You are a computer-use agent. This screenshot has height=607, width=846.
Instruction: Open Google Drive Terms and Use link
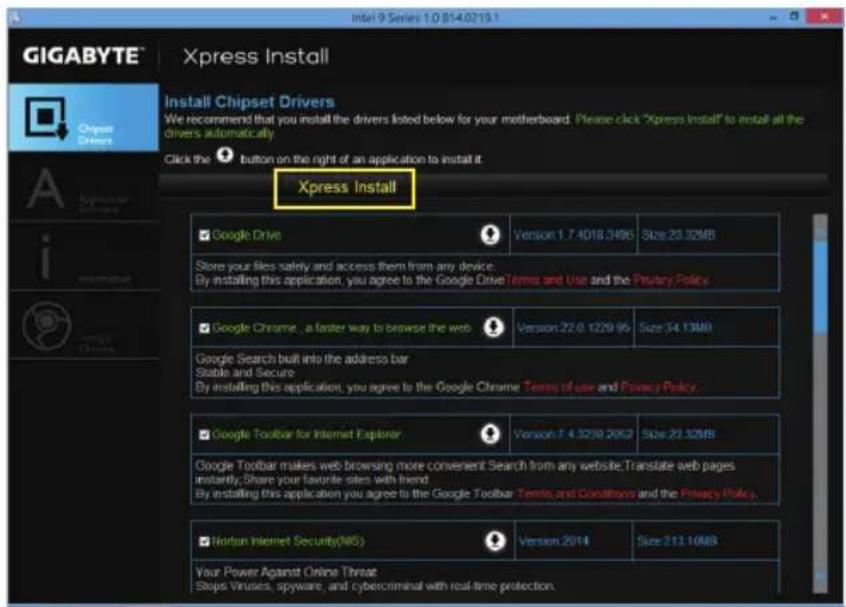546,280
